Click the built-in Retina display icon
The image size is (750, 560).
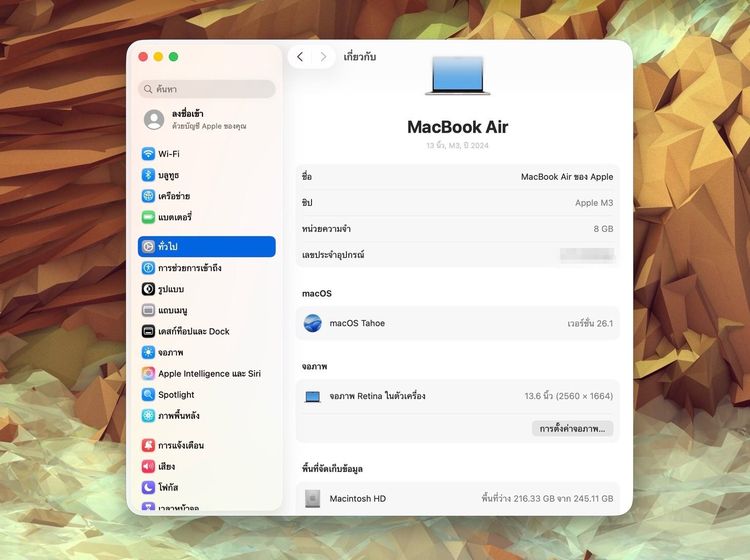(313, 396)
